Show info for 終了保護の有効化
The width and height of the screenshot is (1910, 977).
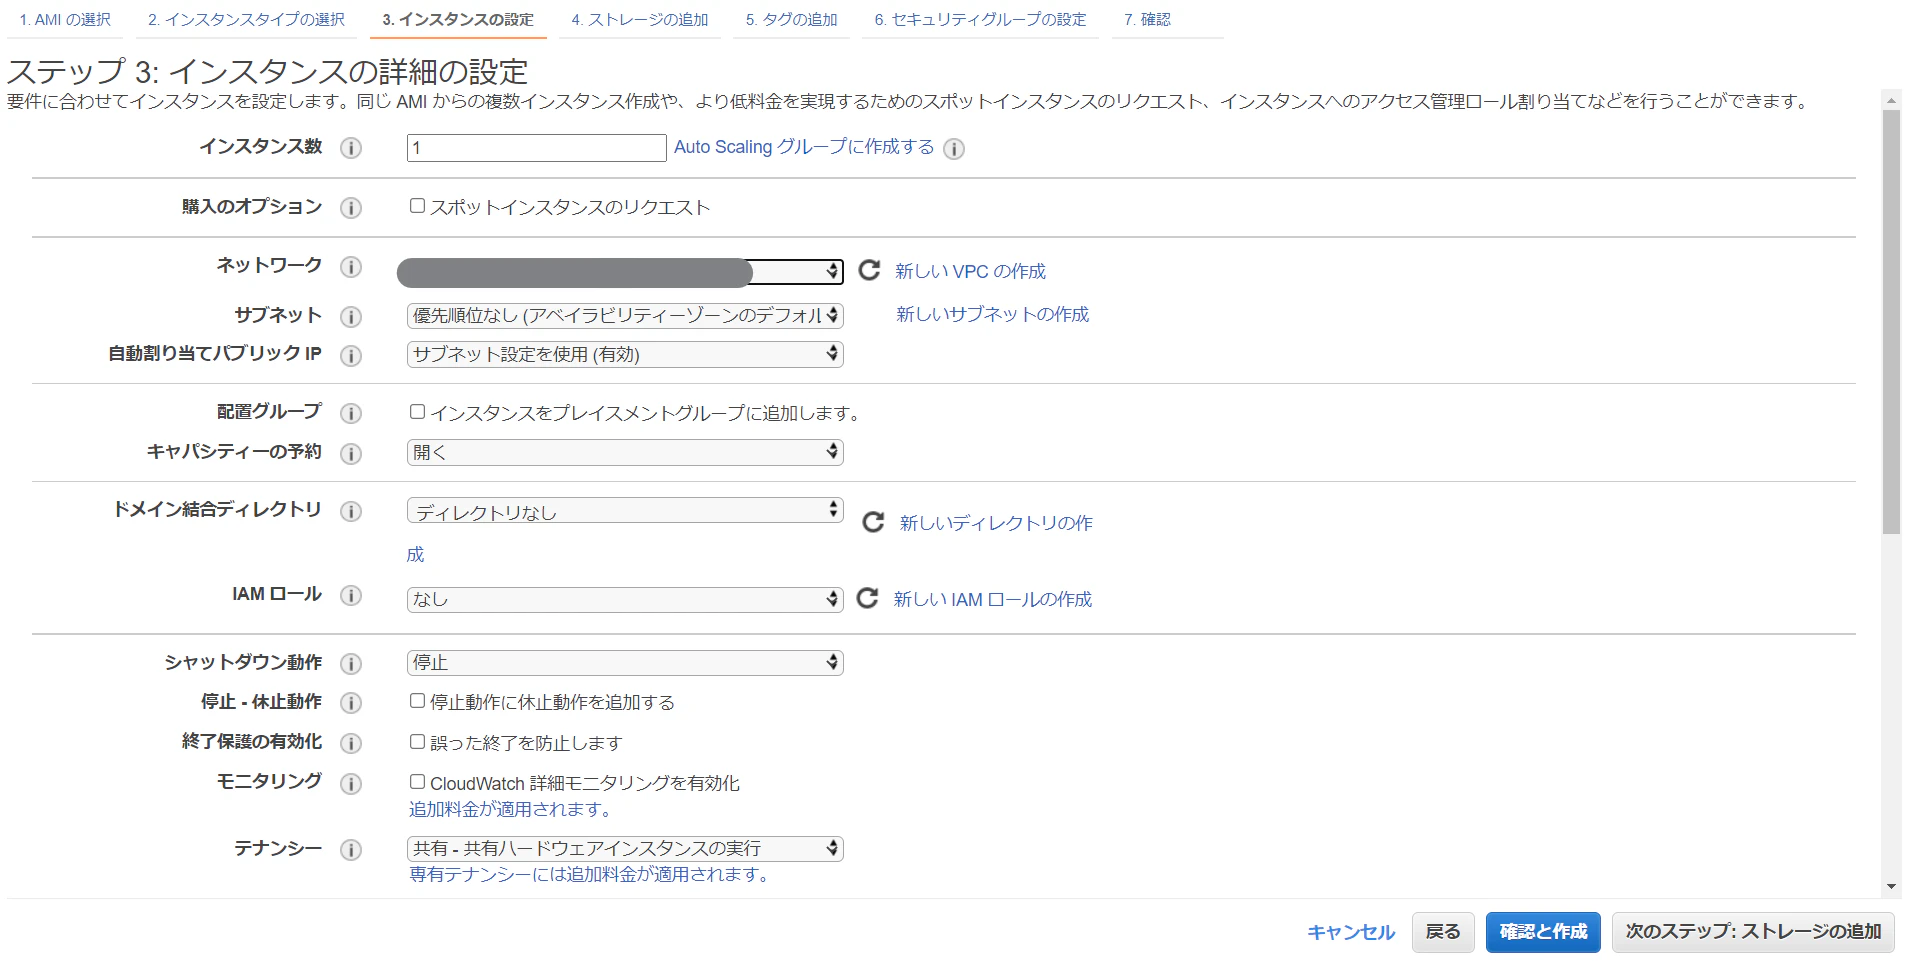point(351,743)
